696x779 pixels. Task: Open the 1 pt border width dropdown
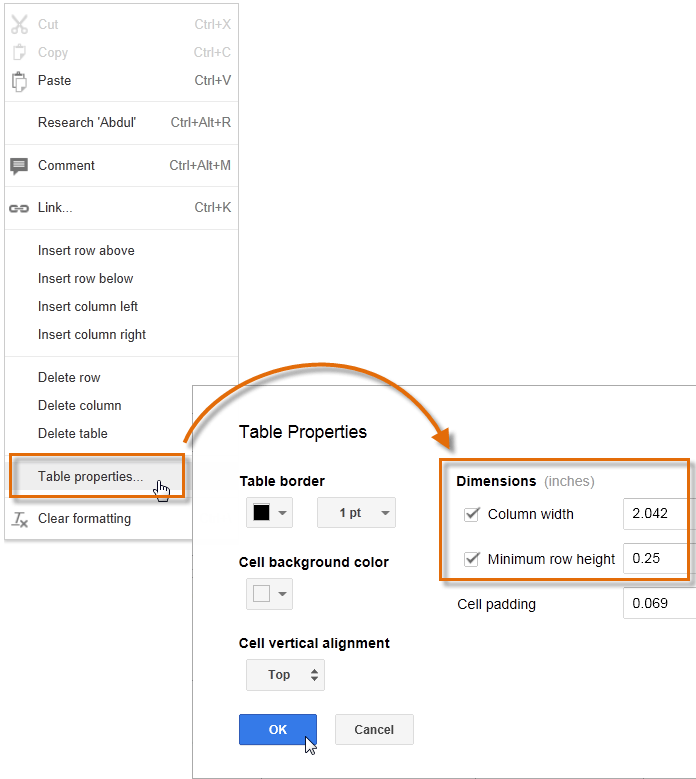[356, 512]
